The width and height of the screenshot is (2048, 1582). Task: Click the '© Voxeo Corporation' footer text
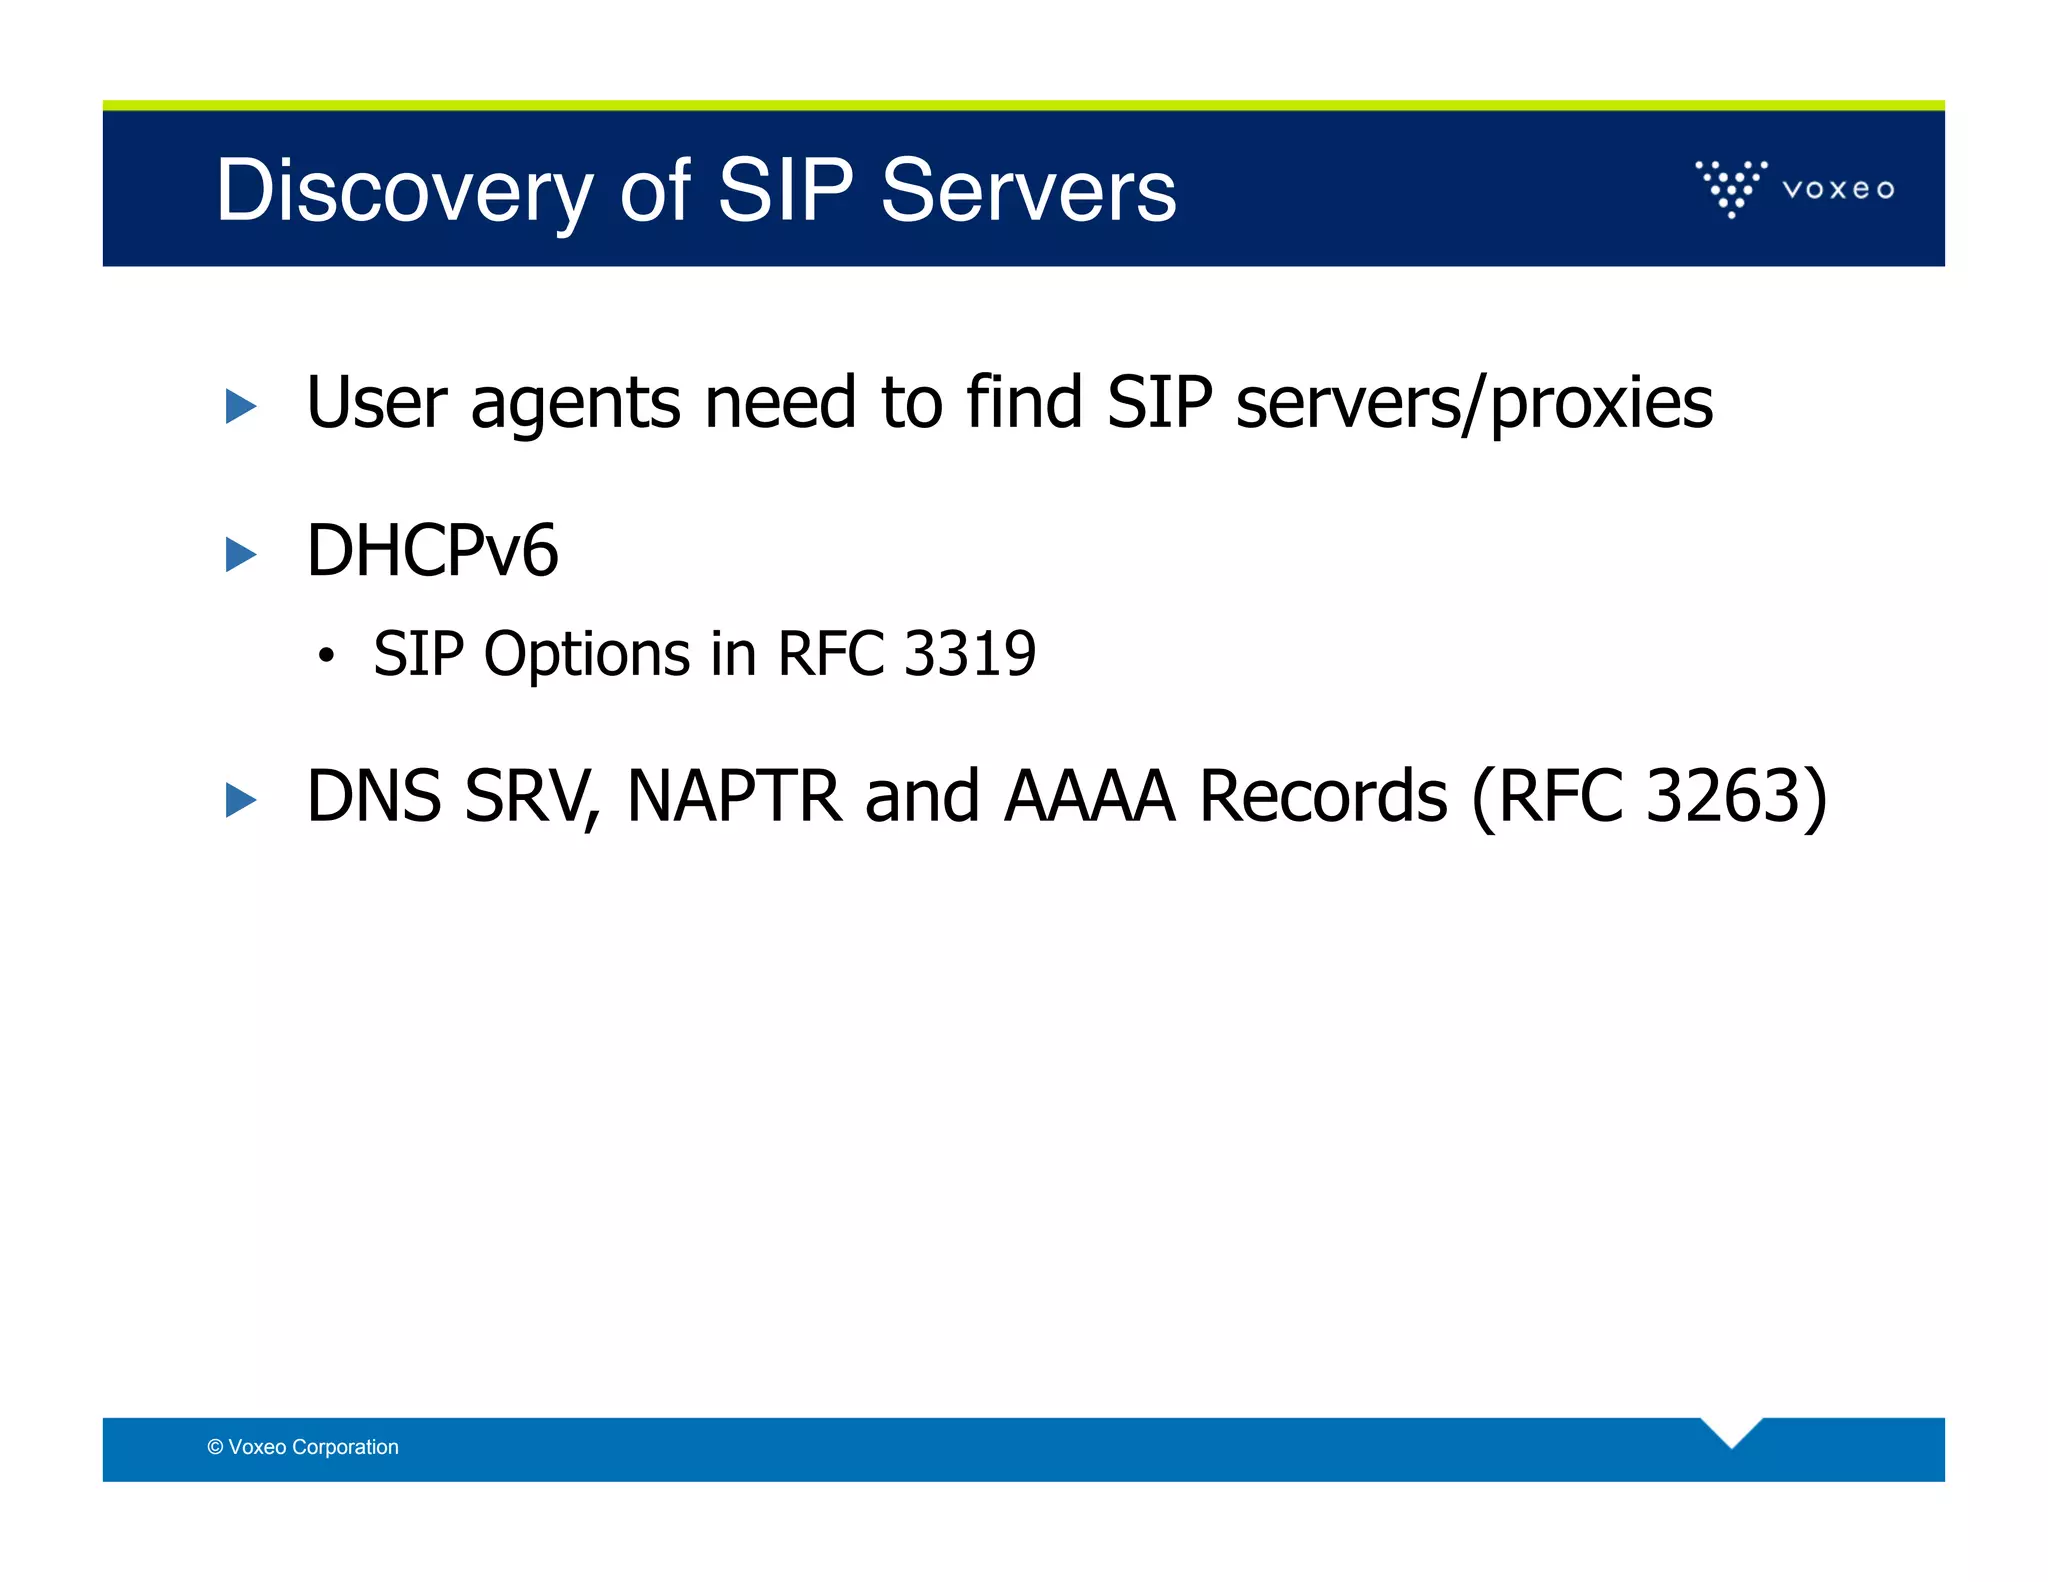click(x=303, y=1447)
